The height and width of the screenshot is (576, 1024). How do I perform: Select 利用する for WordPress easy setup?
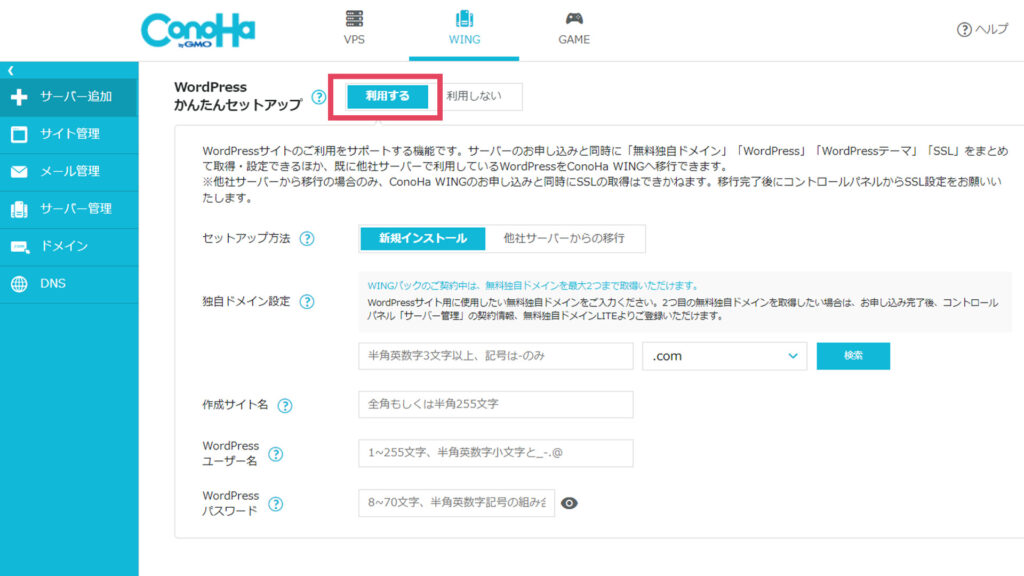(387, 96)
